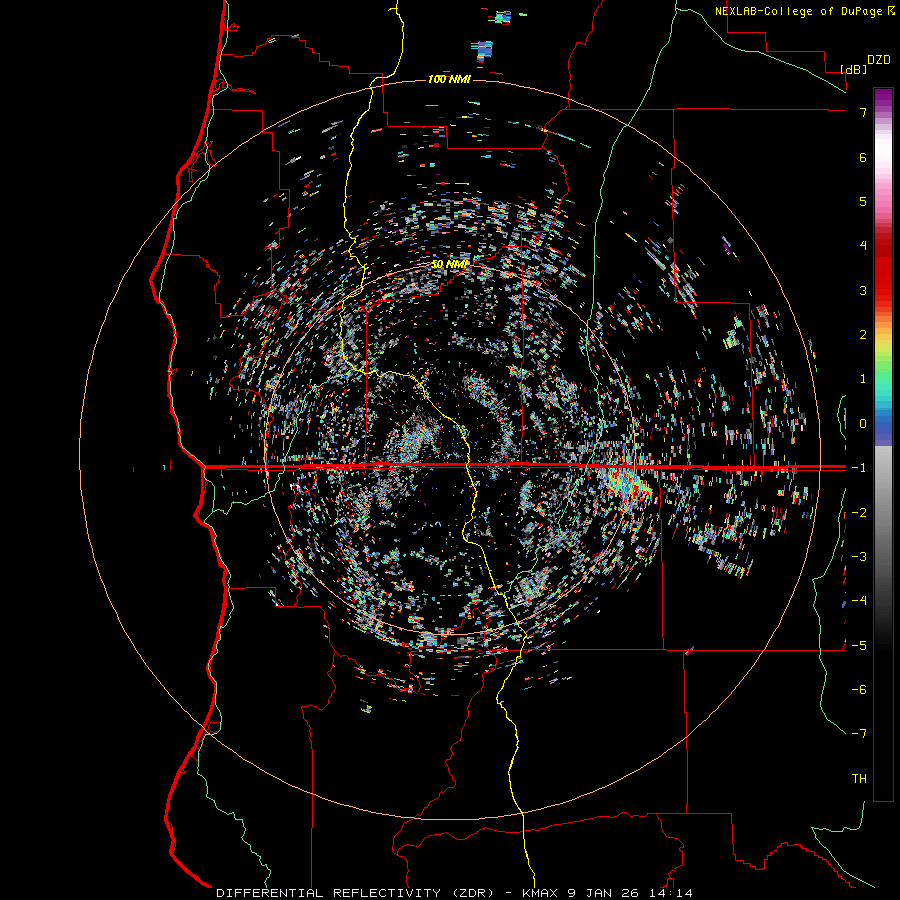Click the 4 value on color scale

point(863,246)
